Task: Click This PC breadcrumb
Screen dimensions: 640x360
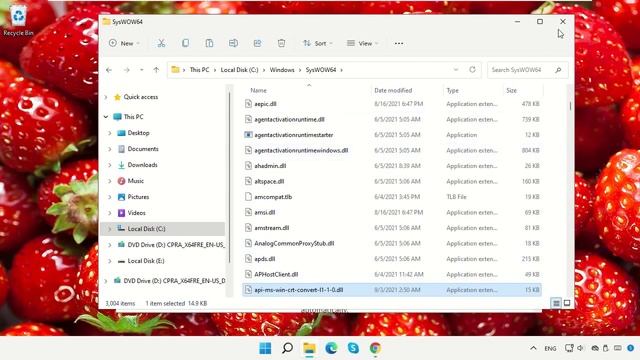Action: click(x=199, y=70)
